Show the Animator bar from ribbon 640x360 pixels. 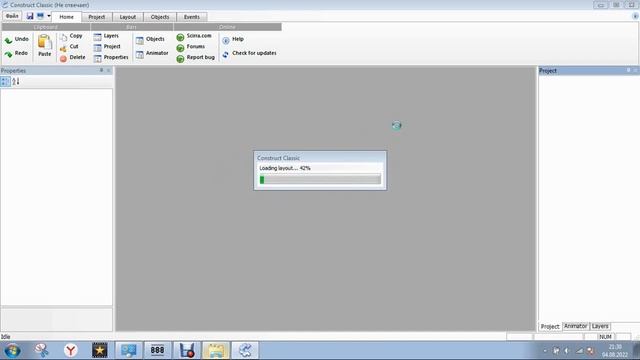152,53
